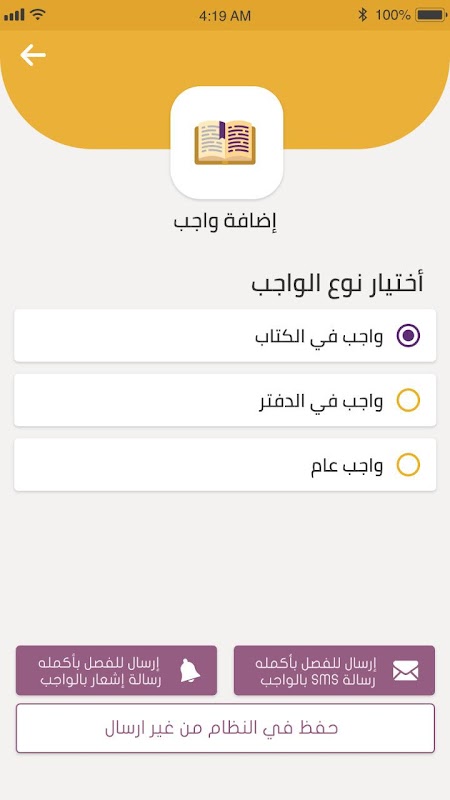Tap the white back arrow

point(33,55)
